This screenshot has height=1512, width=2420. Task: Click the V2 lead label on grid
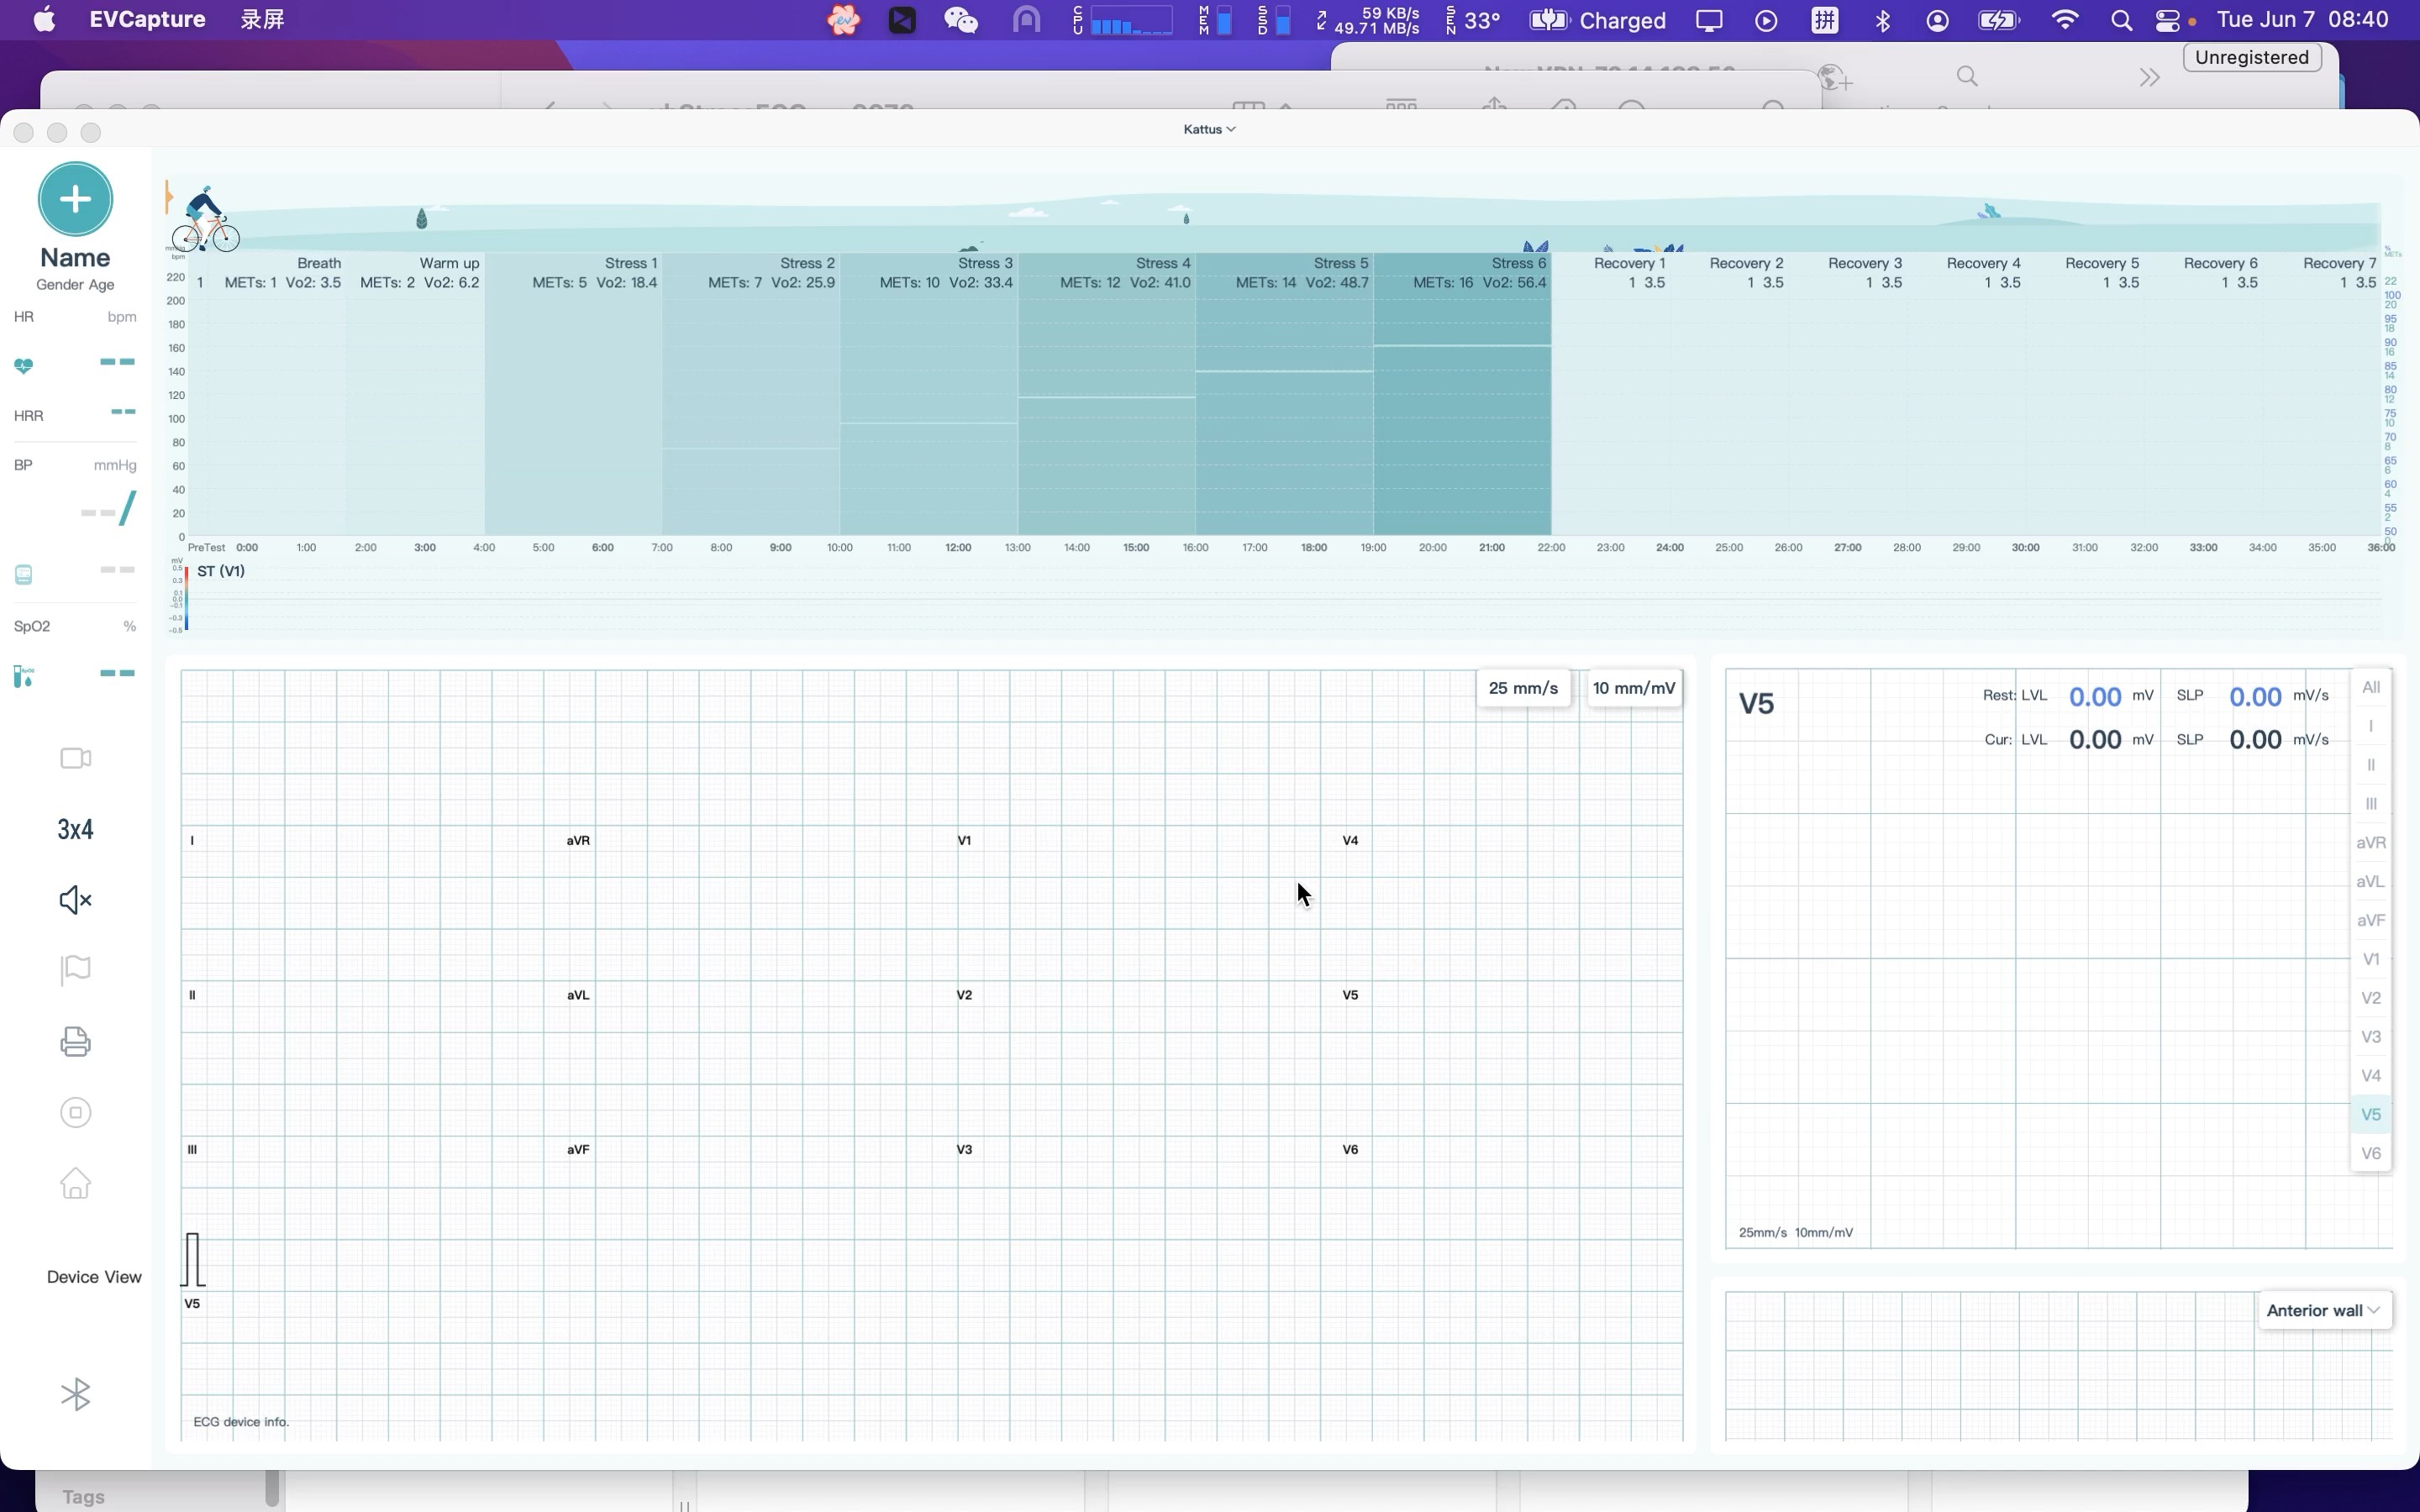964,995
